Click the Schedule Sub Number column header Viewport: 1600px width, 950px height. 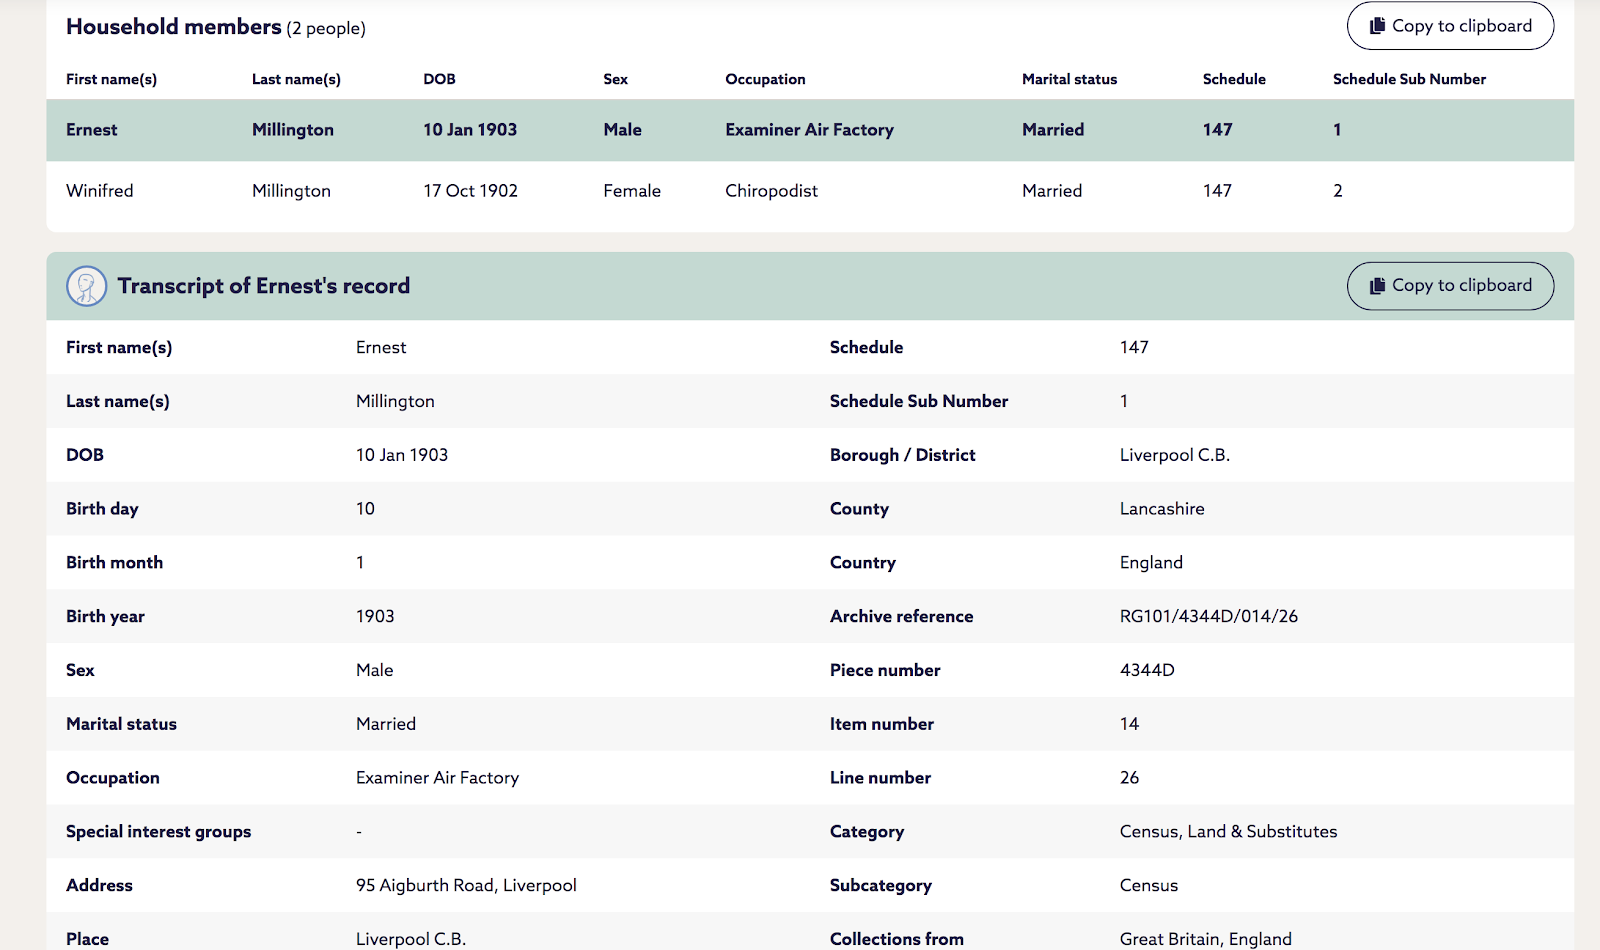click(x=1409, y=79)
